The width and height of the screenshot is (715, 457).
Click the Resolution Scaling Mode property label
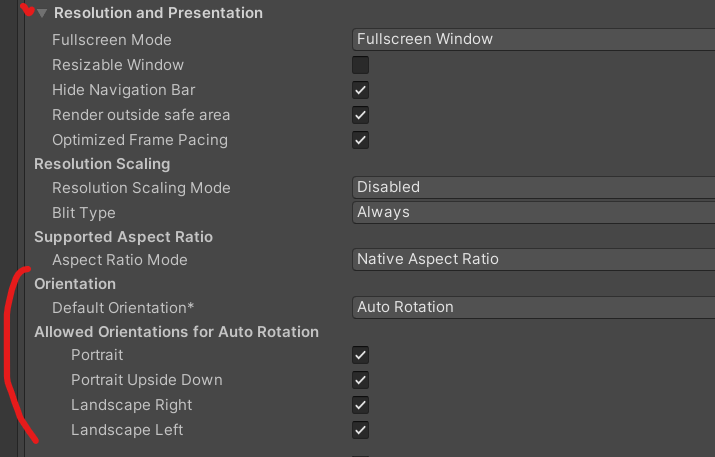click(141, 188)
